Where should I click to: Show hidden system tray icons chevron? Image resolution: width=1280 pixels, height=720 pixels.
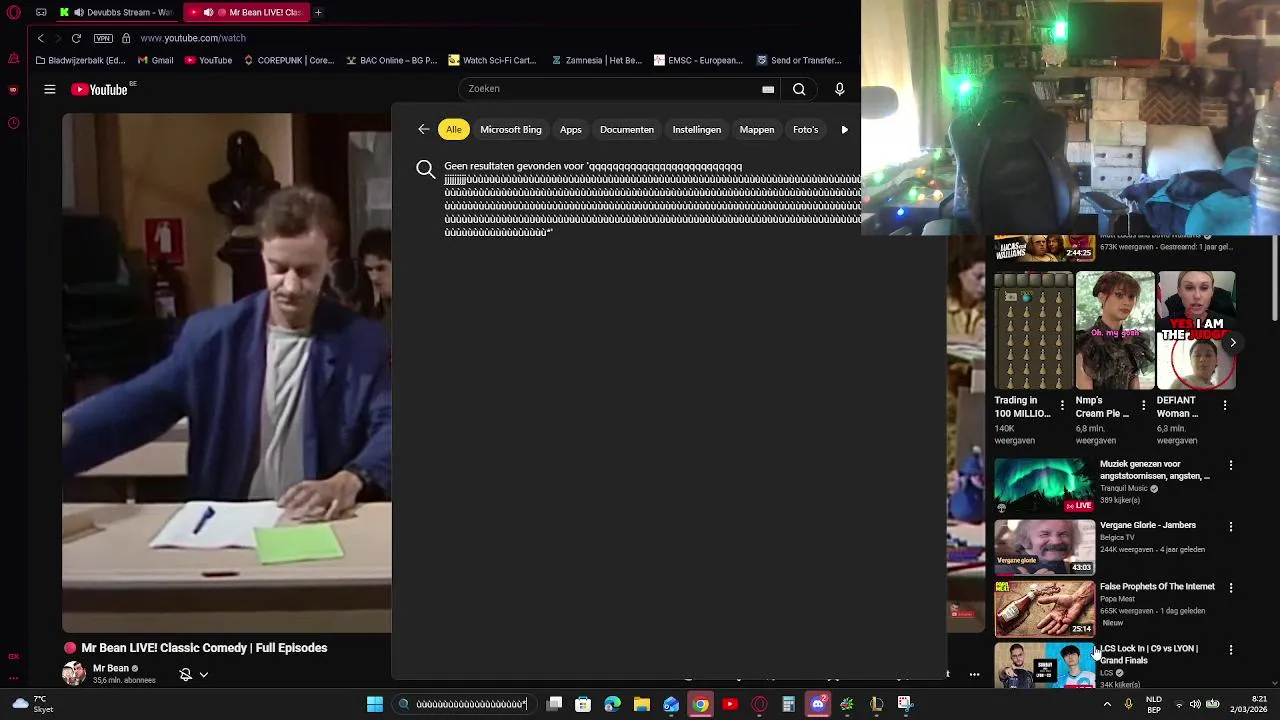point(1107,704)
